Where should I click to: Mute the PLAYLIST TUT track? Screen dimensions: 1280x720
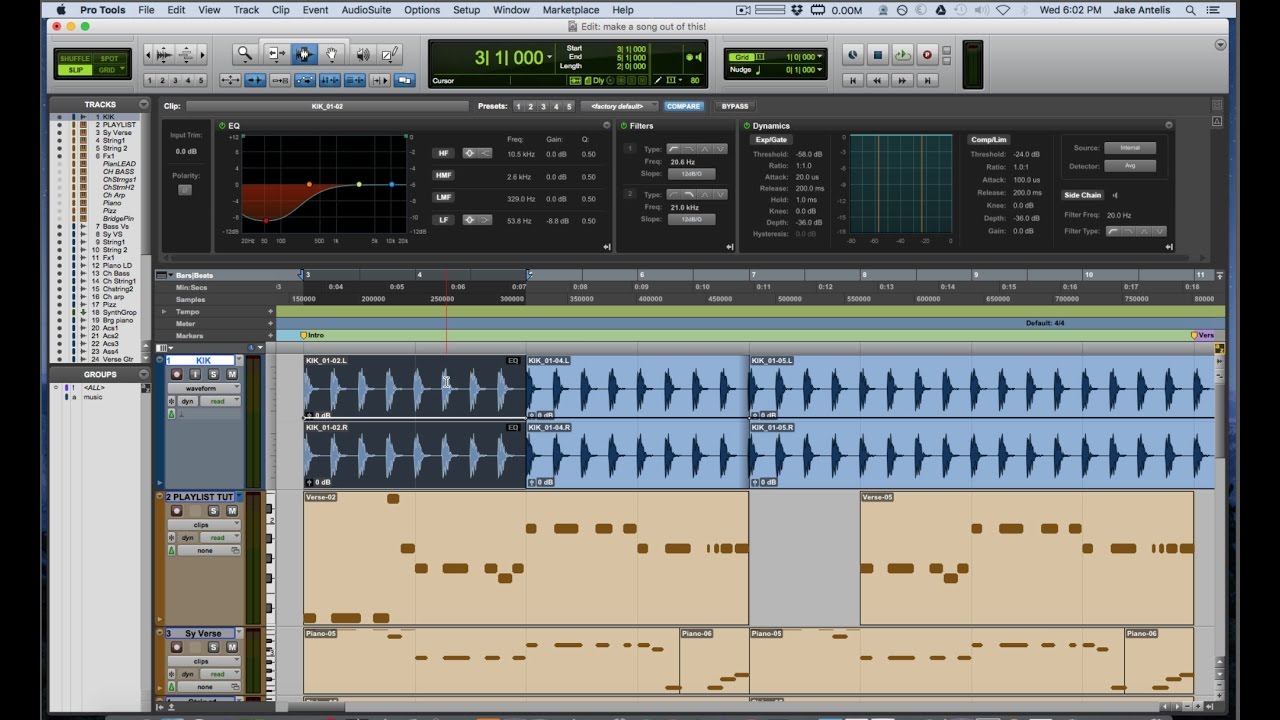(232, 511)
